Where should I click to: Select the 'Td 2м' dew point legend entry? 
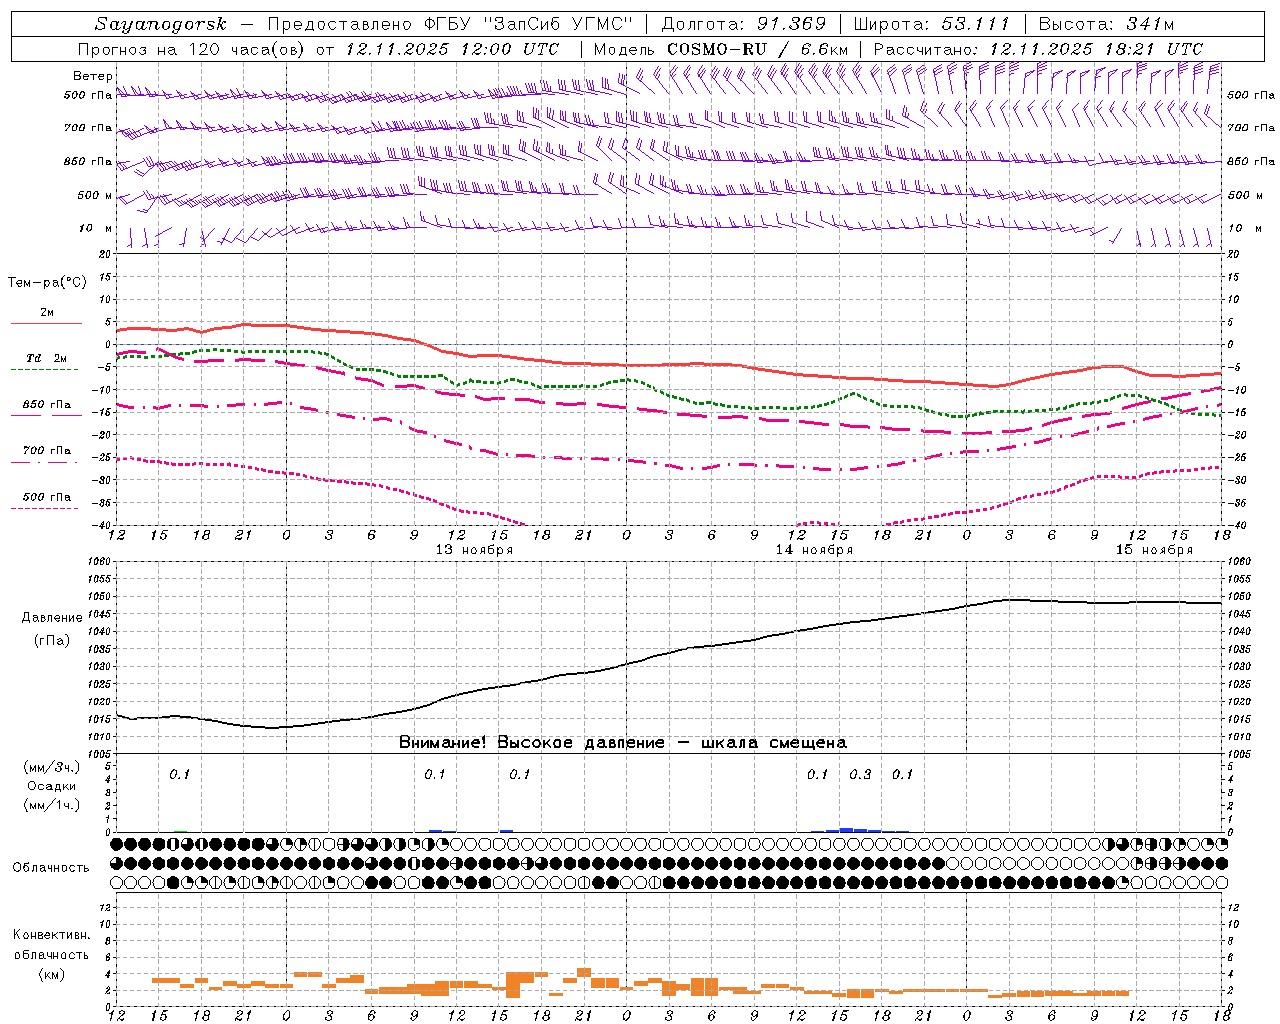click(x=46, y=358)
